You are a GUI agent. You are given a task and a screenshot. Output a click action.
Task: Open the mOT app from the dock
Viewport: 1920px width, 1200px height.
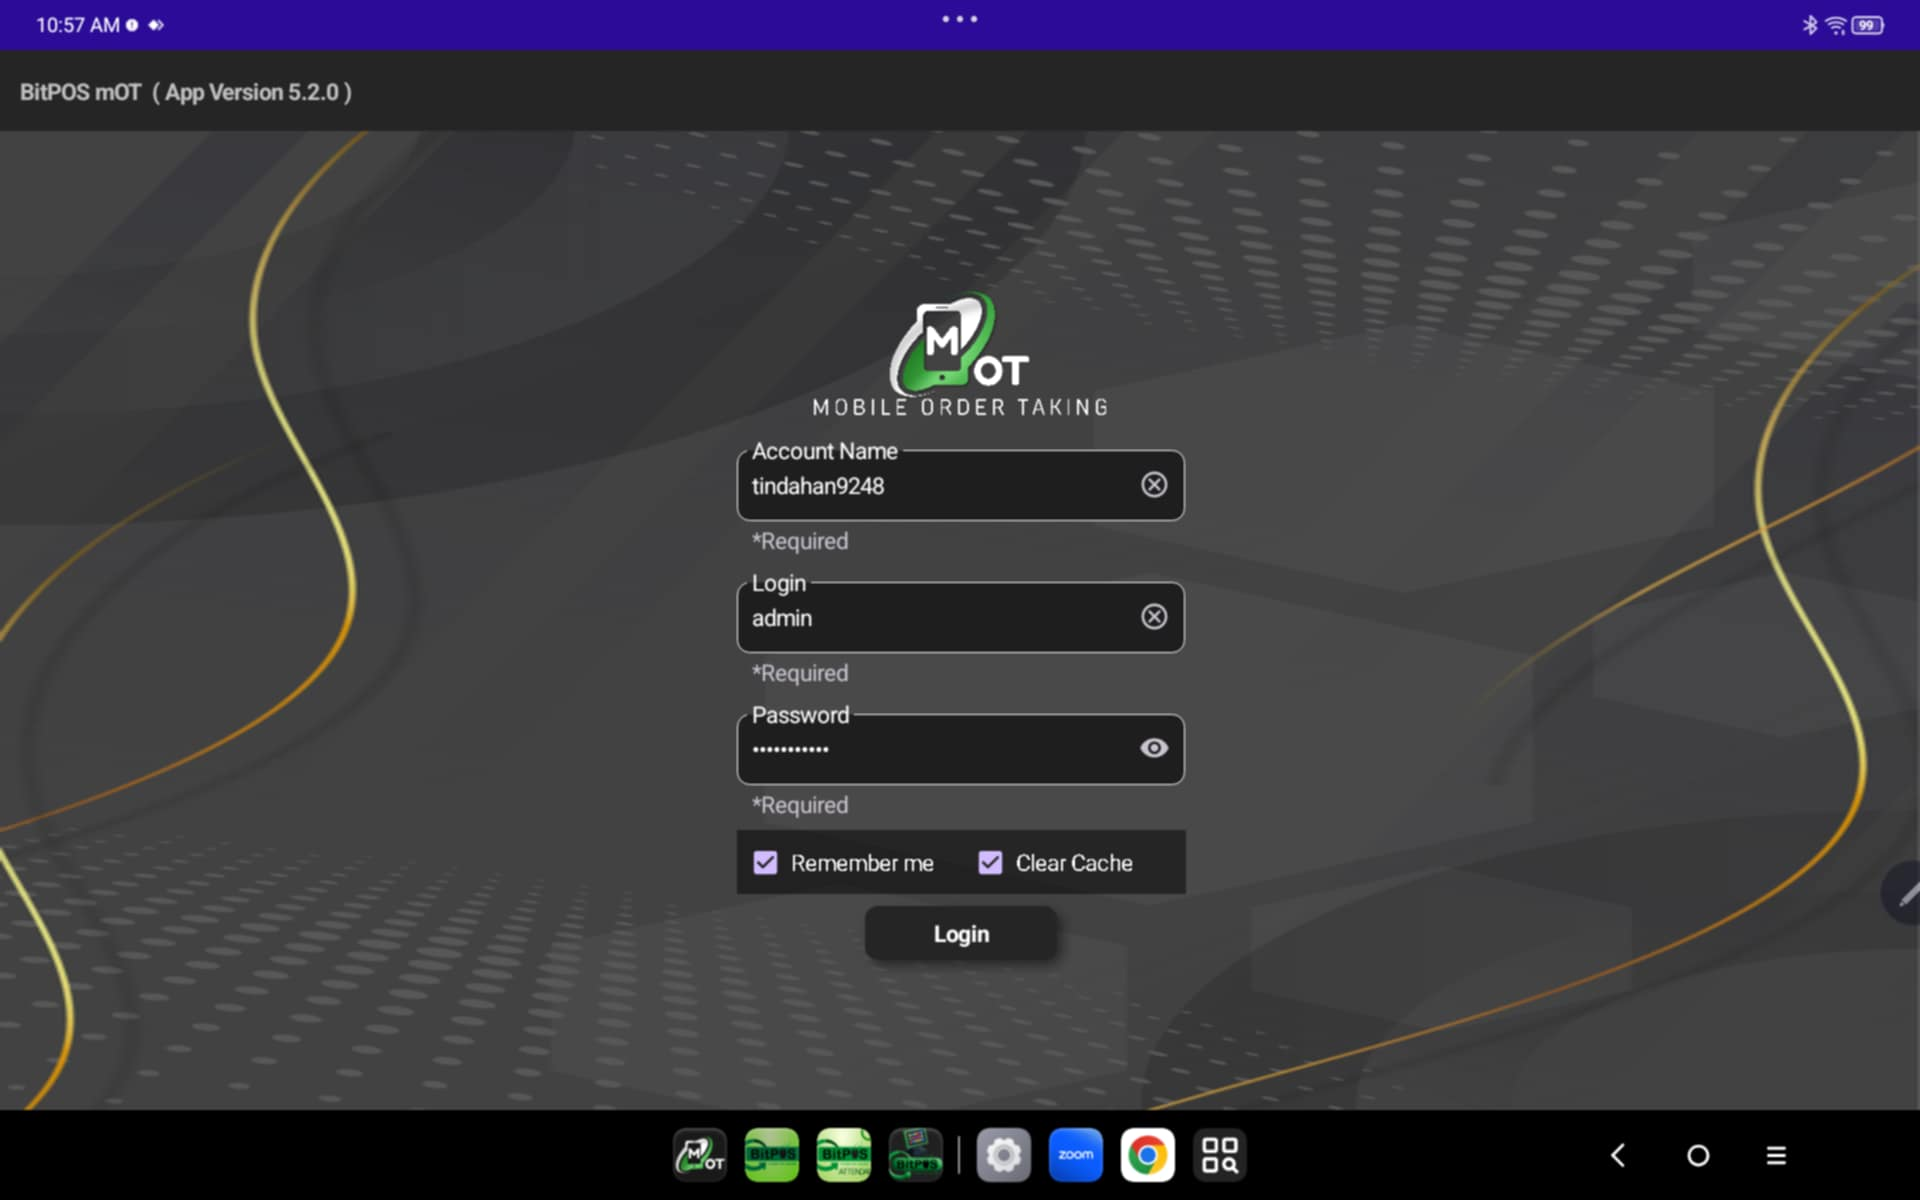700,1155
